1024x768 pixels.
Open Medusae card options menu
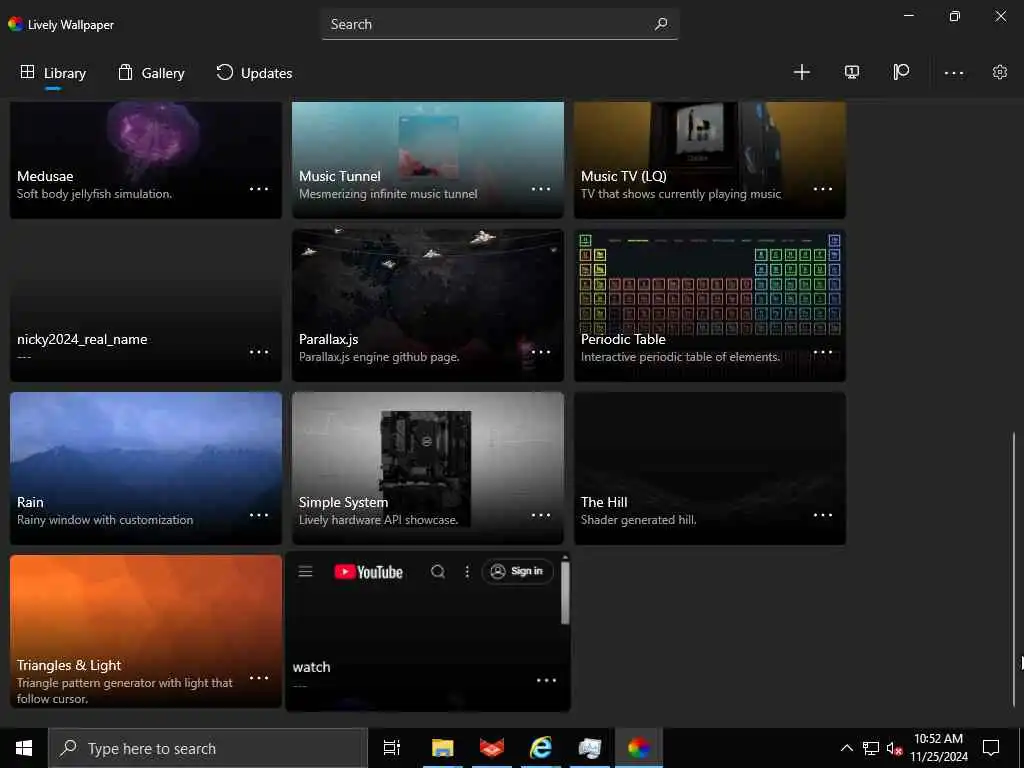(259, 189)
